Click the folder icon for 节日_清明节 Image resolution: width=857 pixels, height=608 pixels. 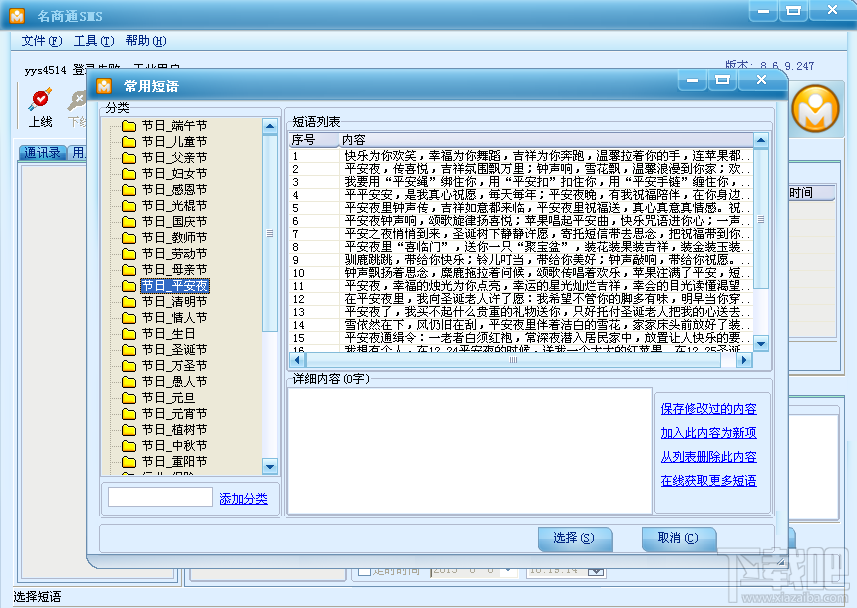(x=129, y=302)
